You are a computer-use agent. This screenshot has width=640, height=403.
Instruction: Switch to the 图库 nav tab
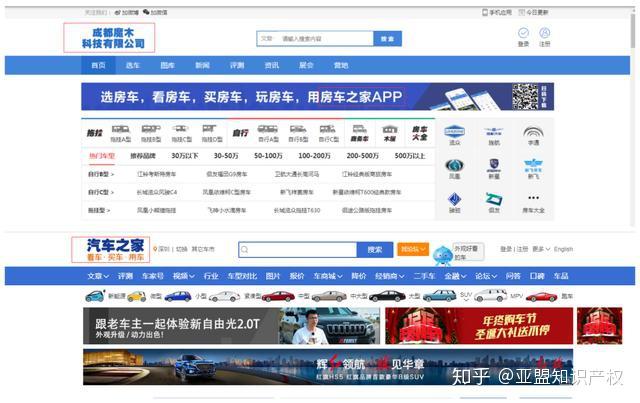(x=167, y=65)
